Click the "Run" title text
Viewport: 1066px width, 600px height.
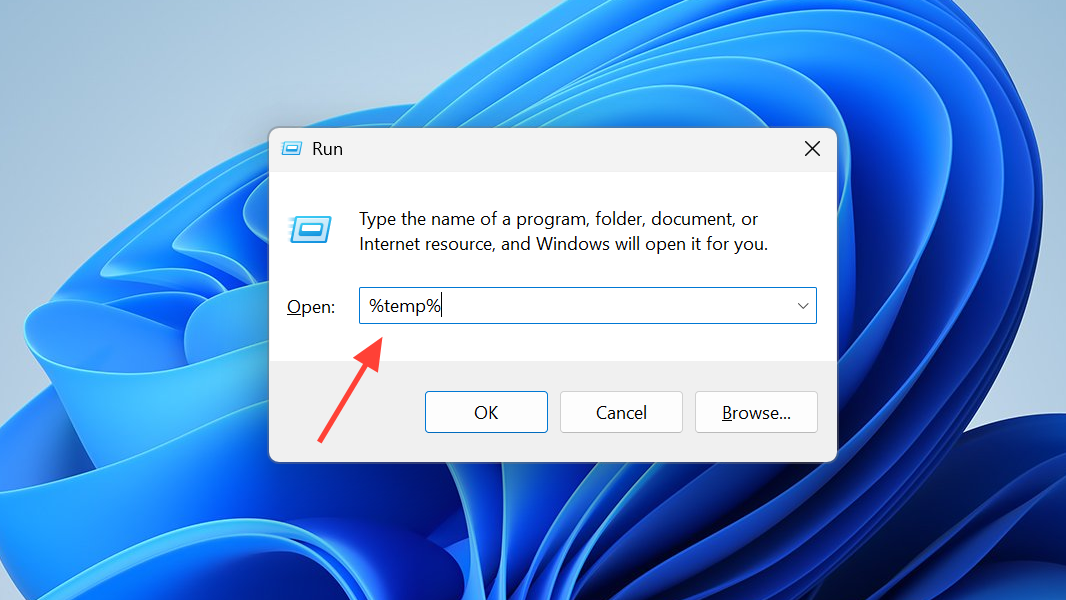pyautogui.click(x=327, y=149)
